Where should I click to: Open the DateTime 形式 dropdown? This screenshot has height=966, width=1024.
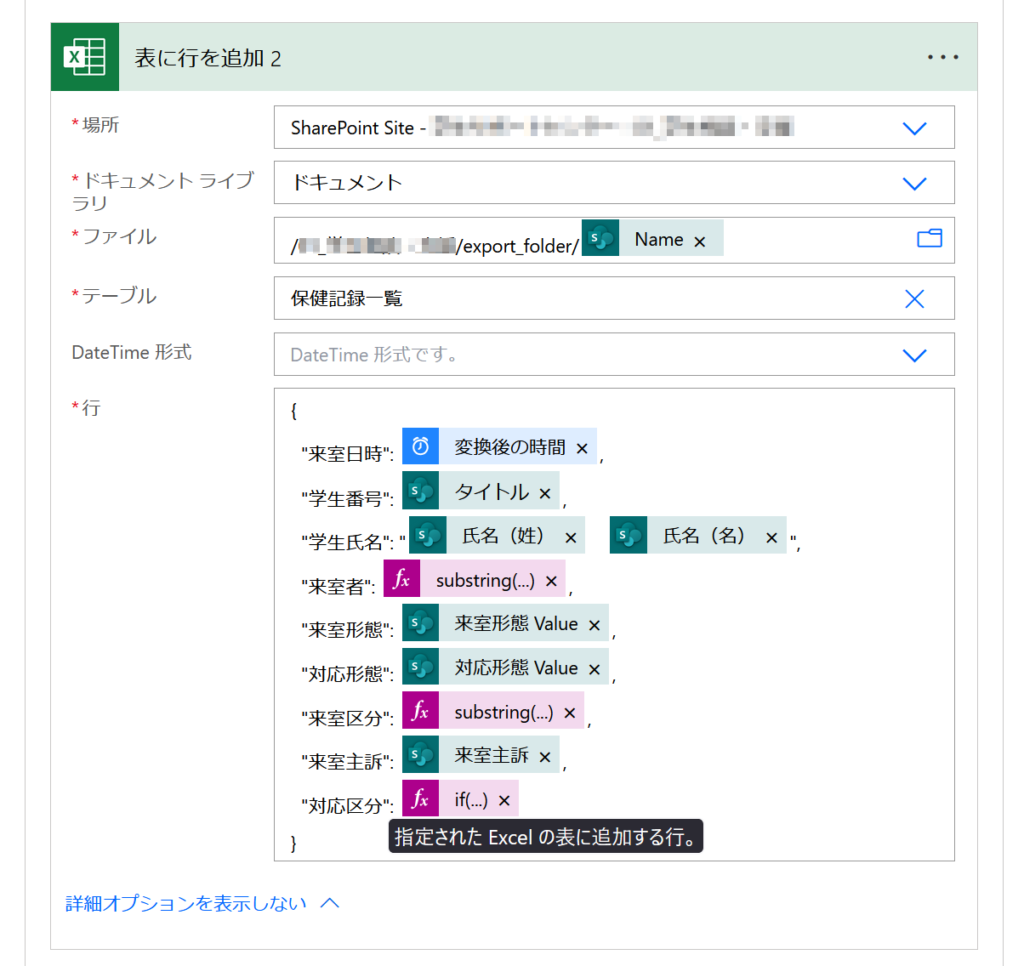coord(913,354)
